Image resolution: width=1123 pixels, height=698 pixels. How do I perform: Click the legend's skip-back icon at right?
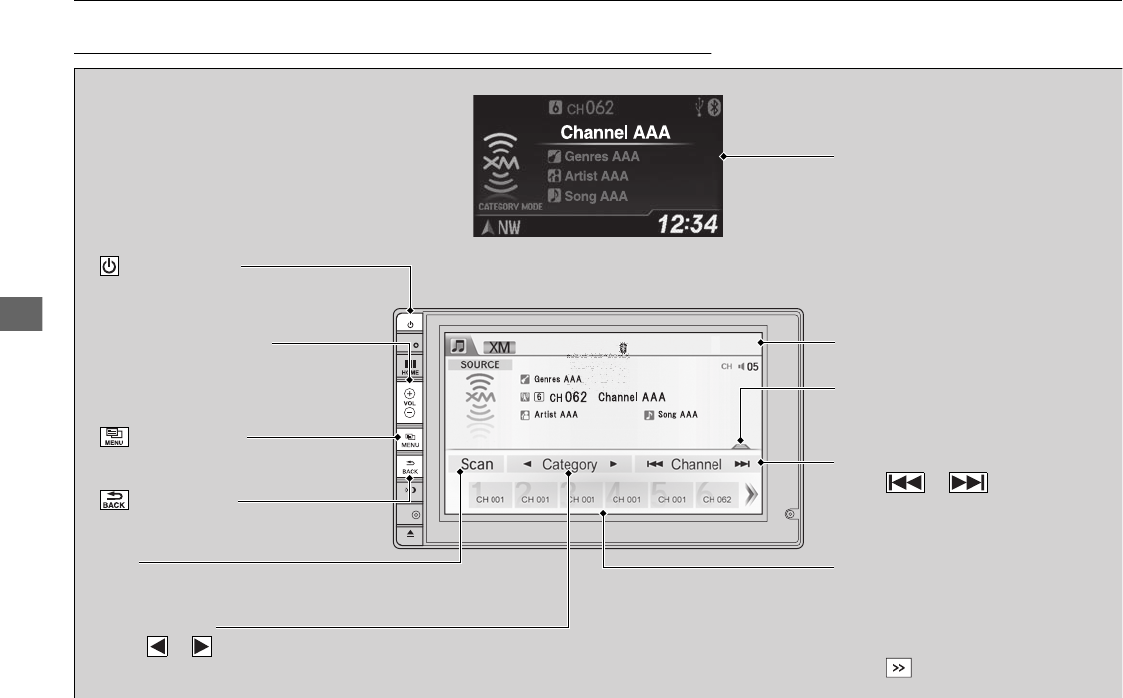(906, 483)
